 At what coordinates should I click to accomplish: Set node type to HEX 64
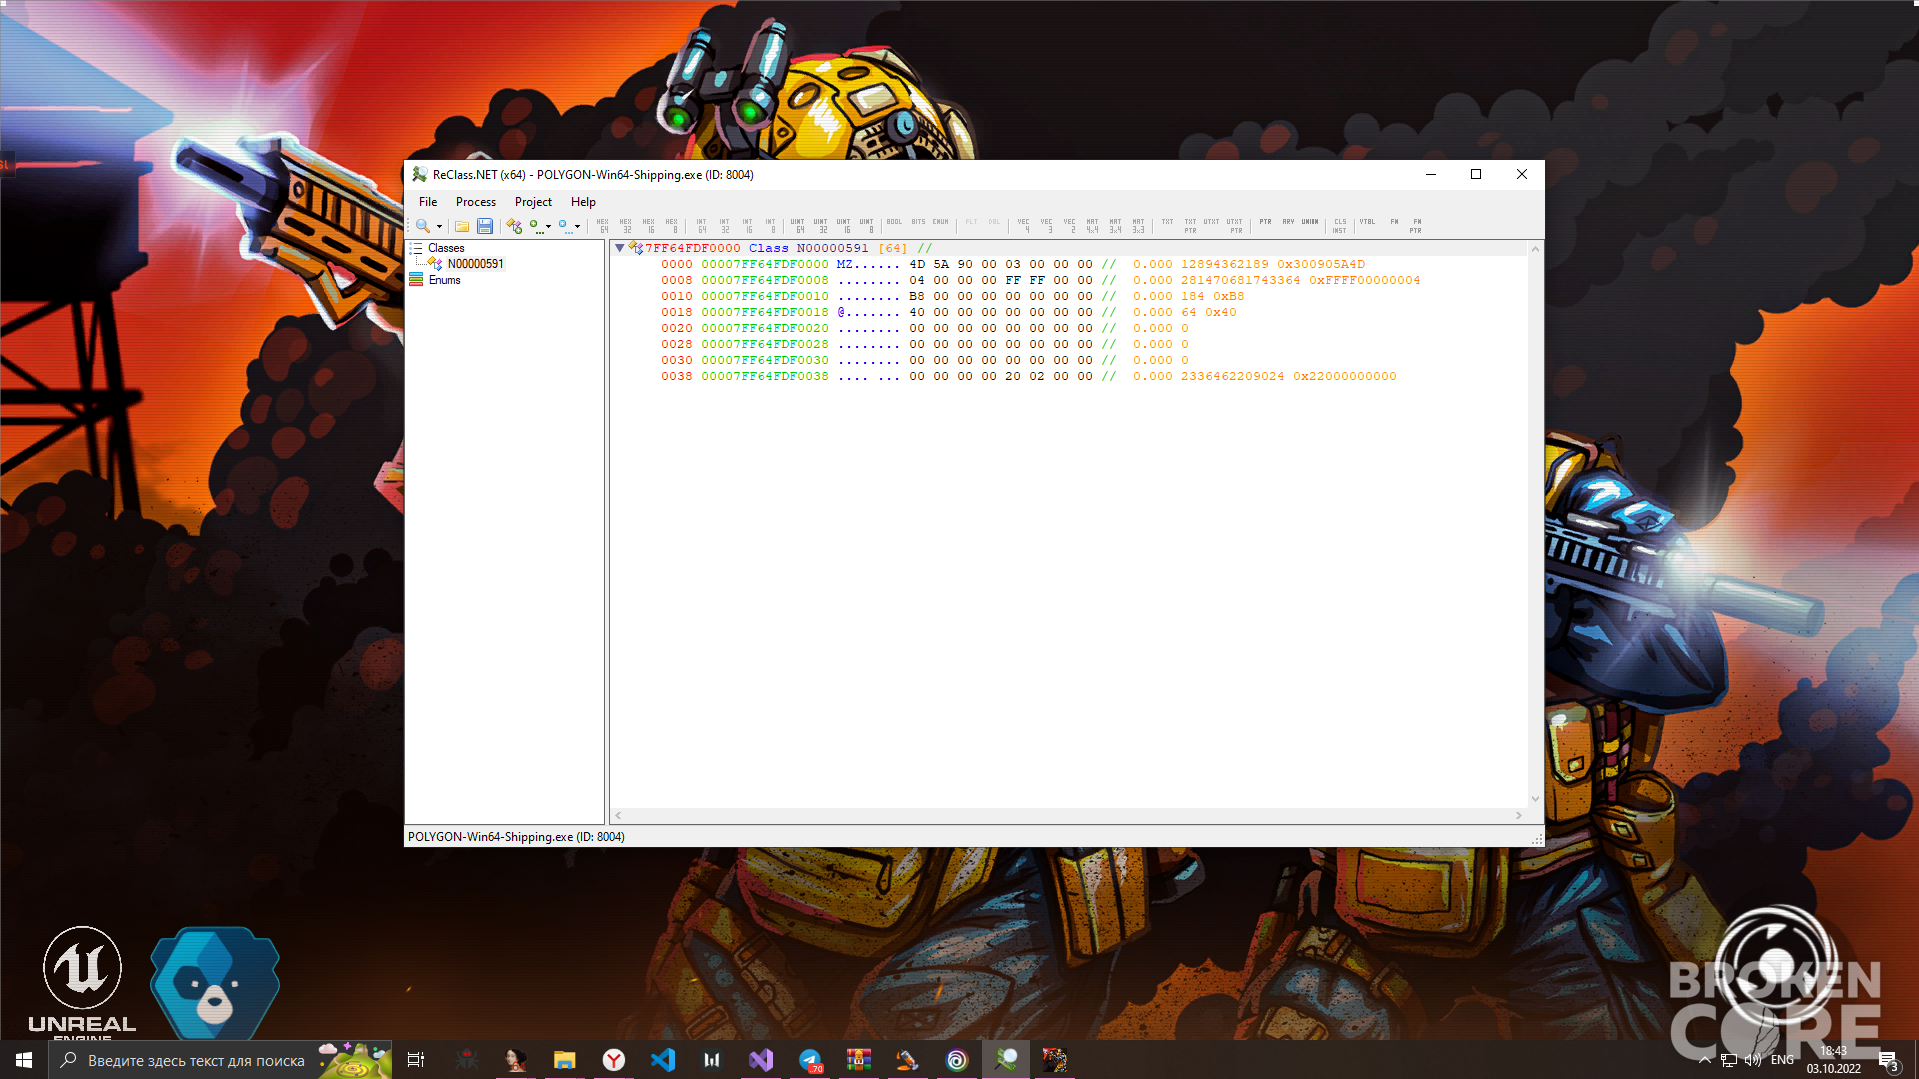[x=603, y=226]
